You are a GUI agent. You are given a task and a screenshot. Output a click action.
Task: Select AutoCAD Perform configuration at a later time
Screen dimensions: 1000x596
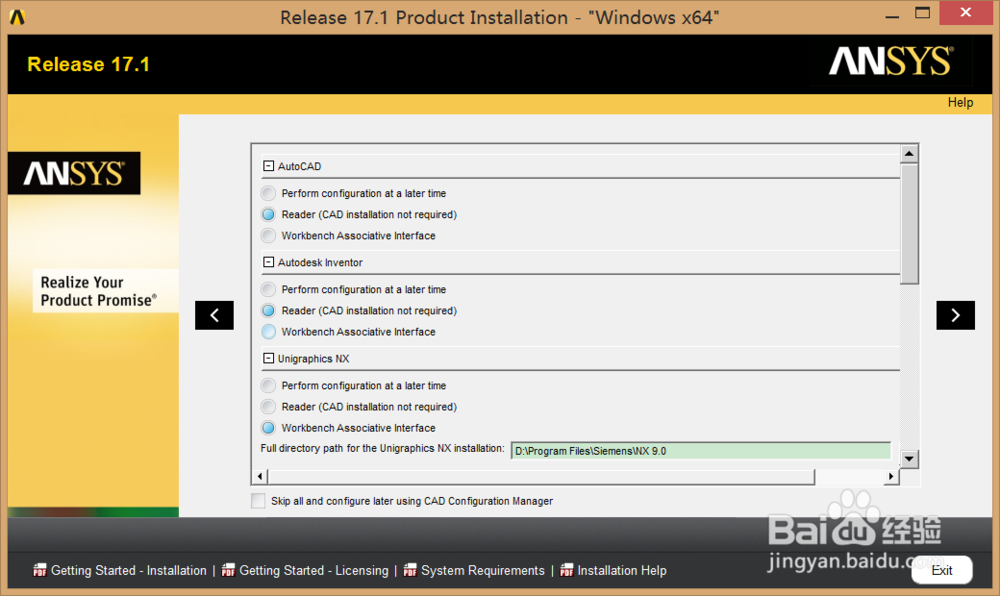(x=268, y=193)
